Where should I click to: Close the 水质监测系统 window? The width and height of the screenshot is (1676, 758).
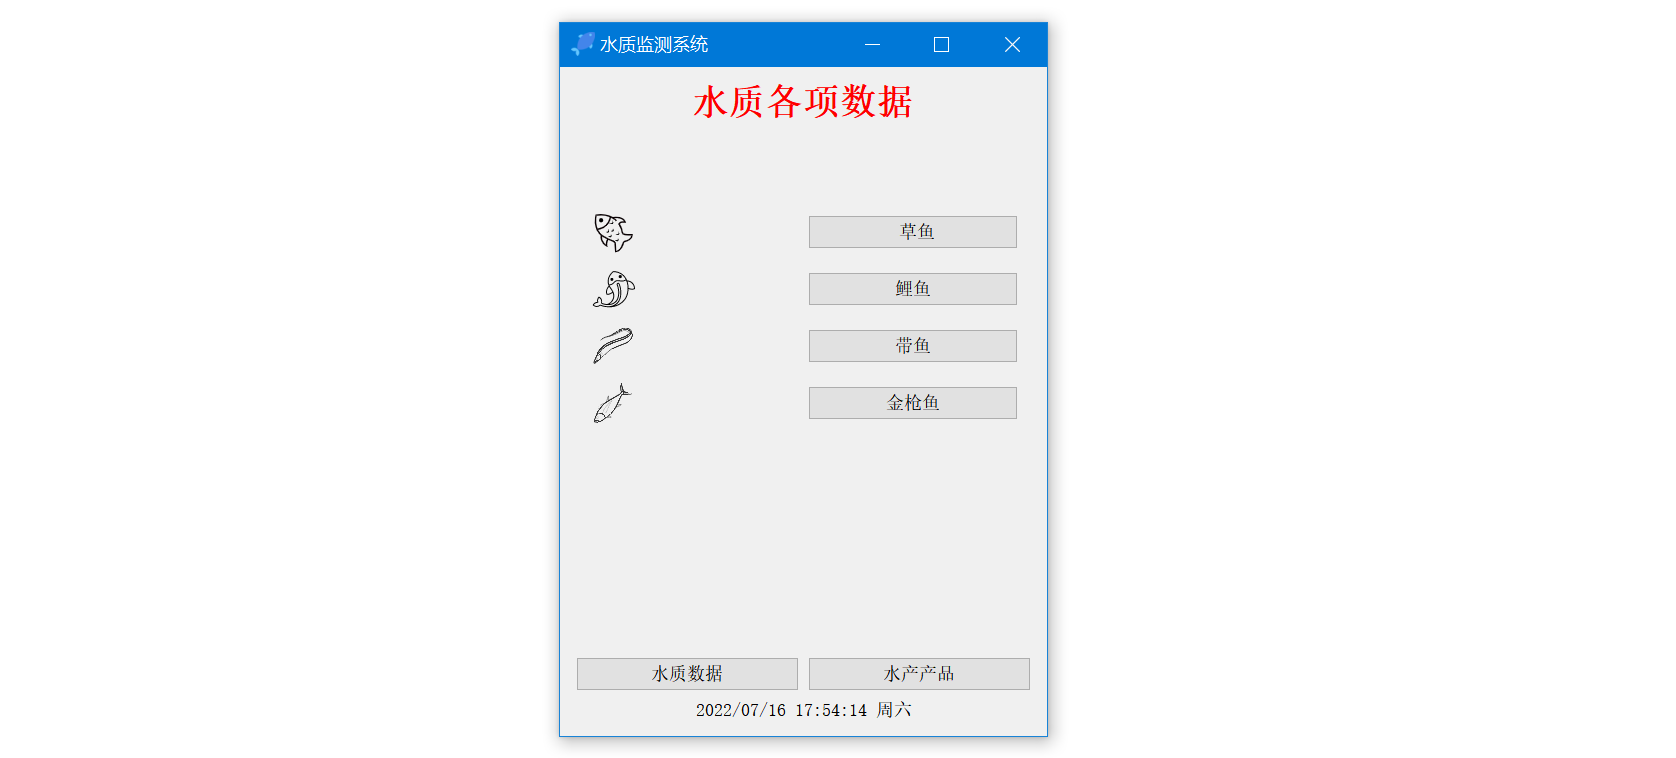[1012, 44]
